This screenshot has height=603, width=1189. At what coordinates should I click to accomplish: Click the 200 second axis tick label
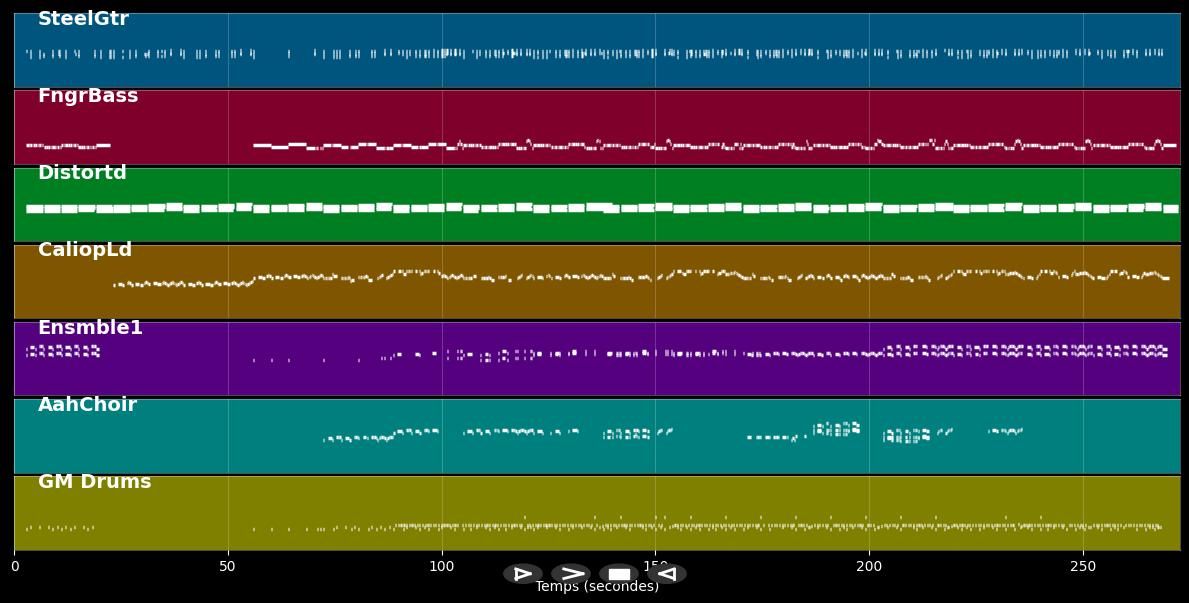pos(869,567)
